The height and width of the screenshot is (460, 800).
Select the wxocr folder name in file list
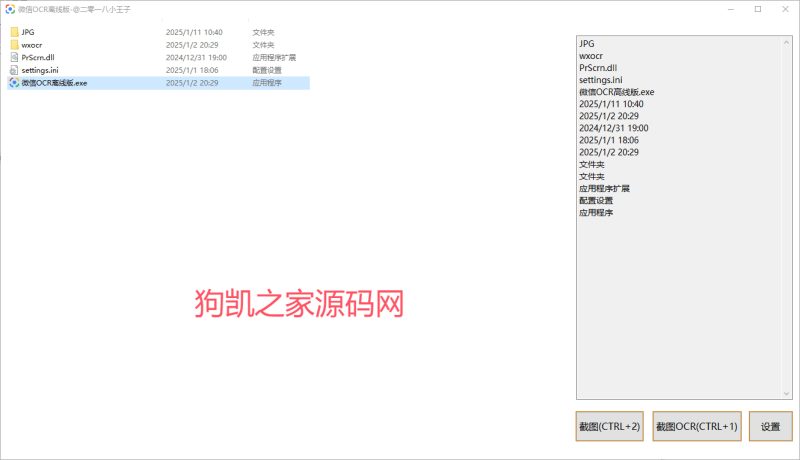(x=32, y=45)
